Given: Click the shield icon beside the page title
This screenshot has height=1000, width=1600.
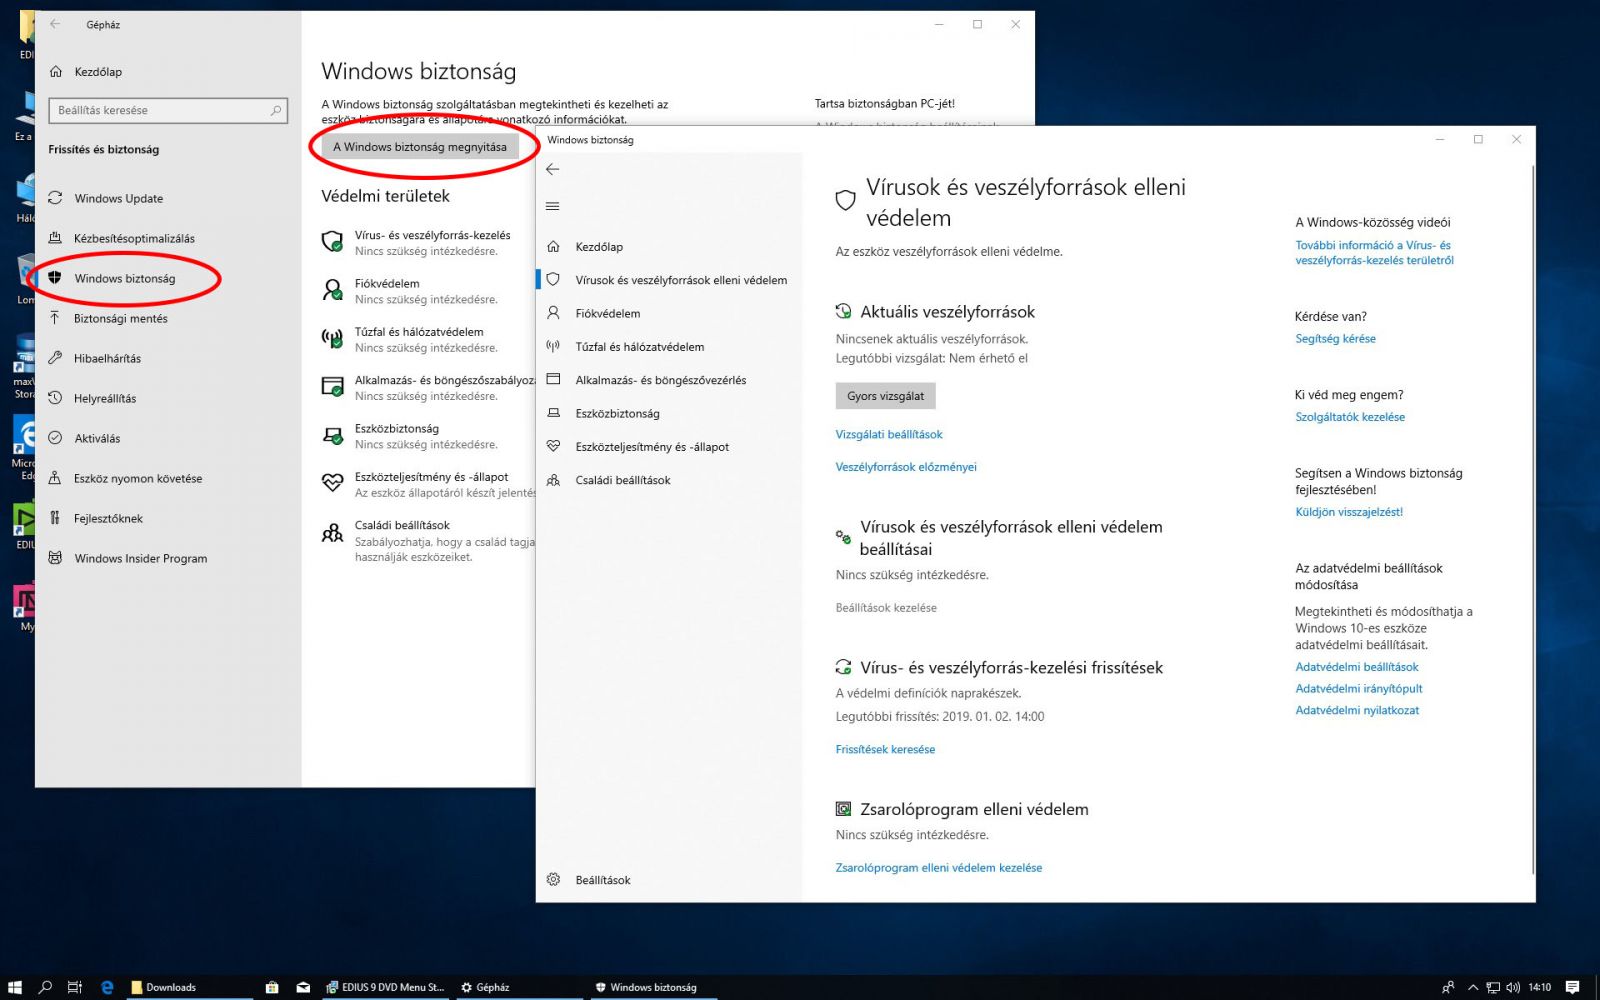Looking at the screenshot, I should pyautogui.click(x=845, y=200).
